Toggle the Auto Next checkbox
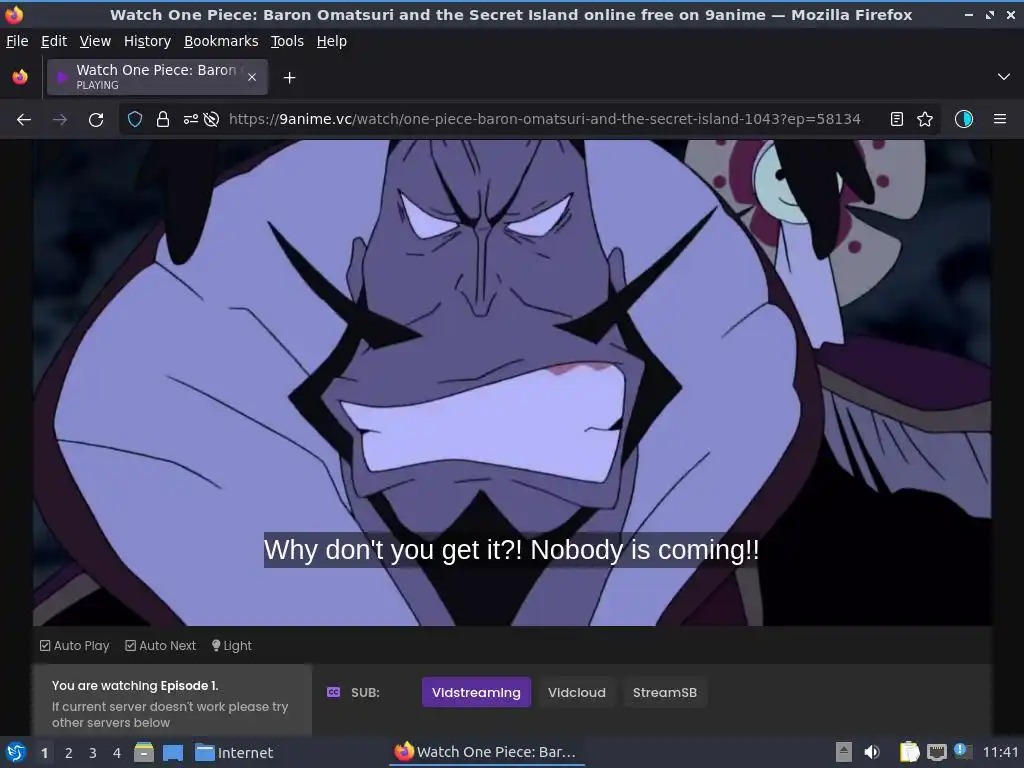The height and width of the screenshot is (768, 1024). 161,646
